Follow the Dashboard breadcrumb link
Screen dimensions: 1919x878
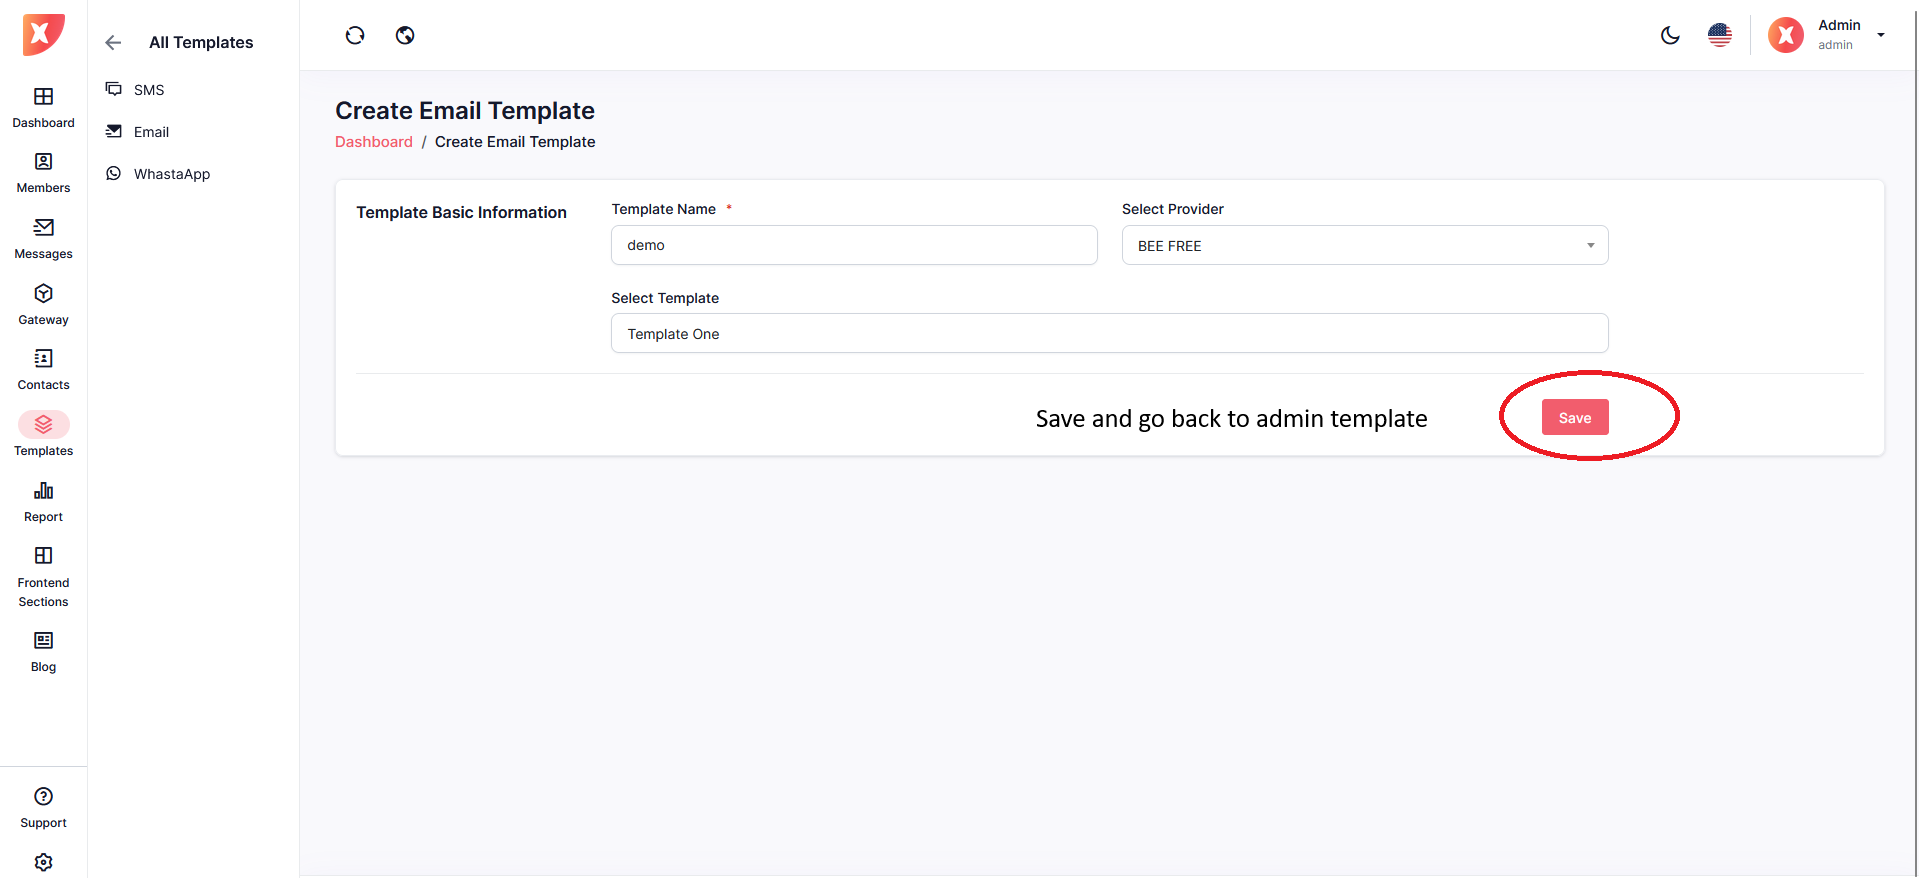click(373, 142)
